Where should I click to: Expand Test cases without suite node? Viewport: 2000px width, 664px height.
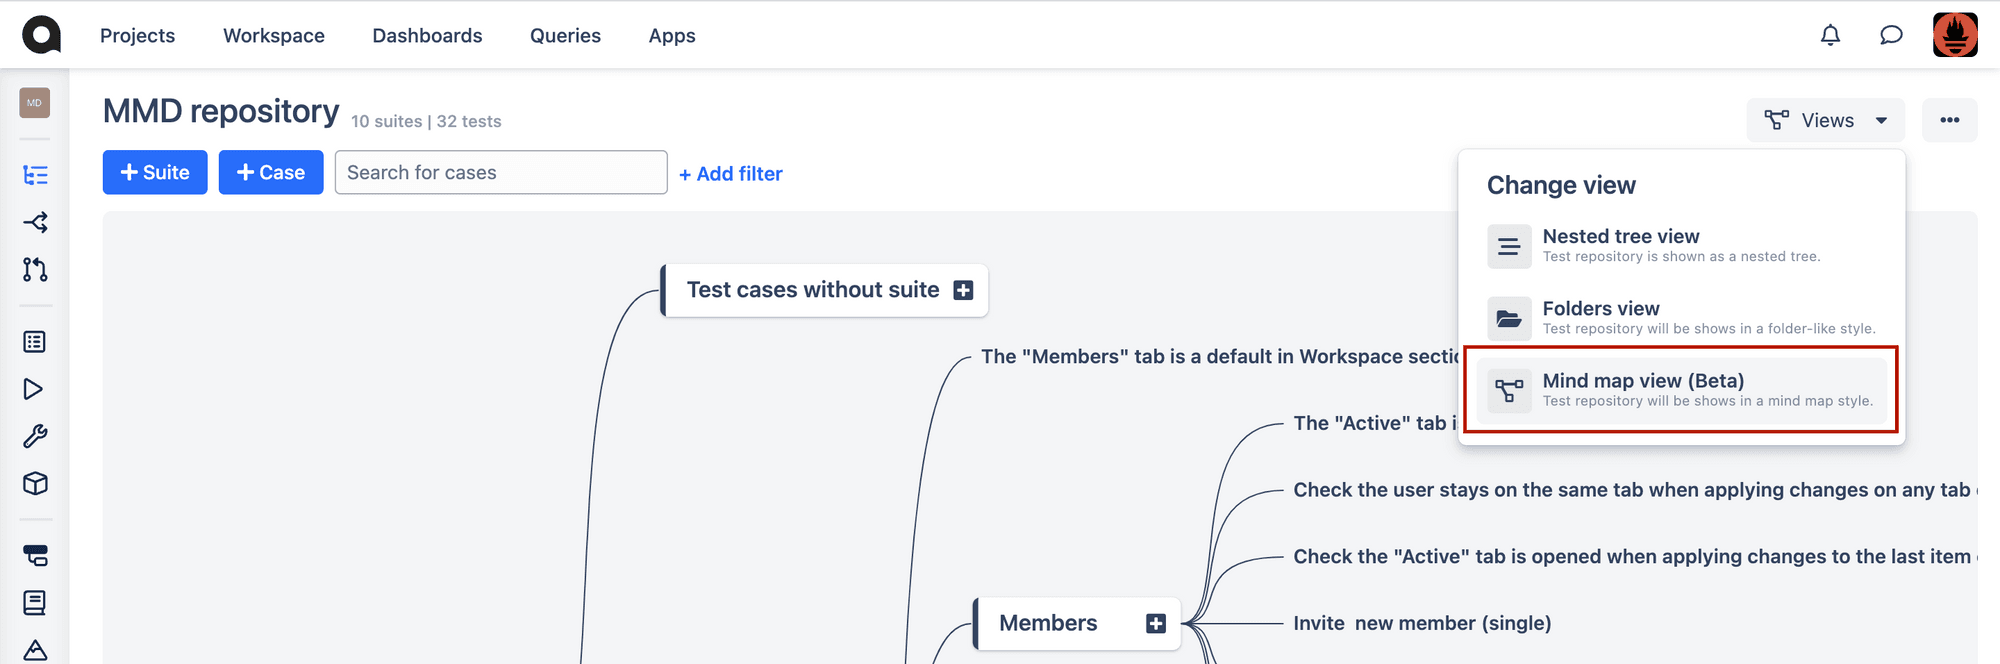pos(963,290)
